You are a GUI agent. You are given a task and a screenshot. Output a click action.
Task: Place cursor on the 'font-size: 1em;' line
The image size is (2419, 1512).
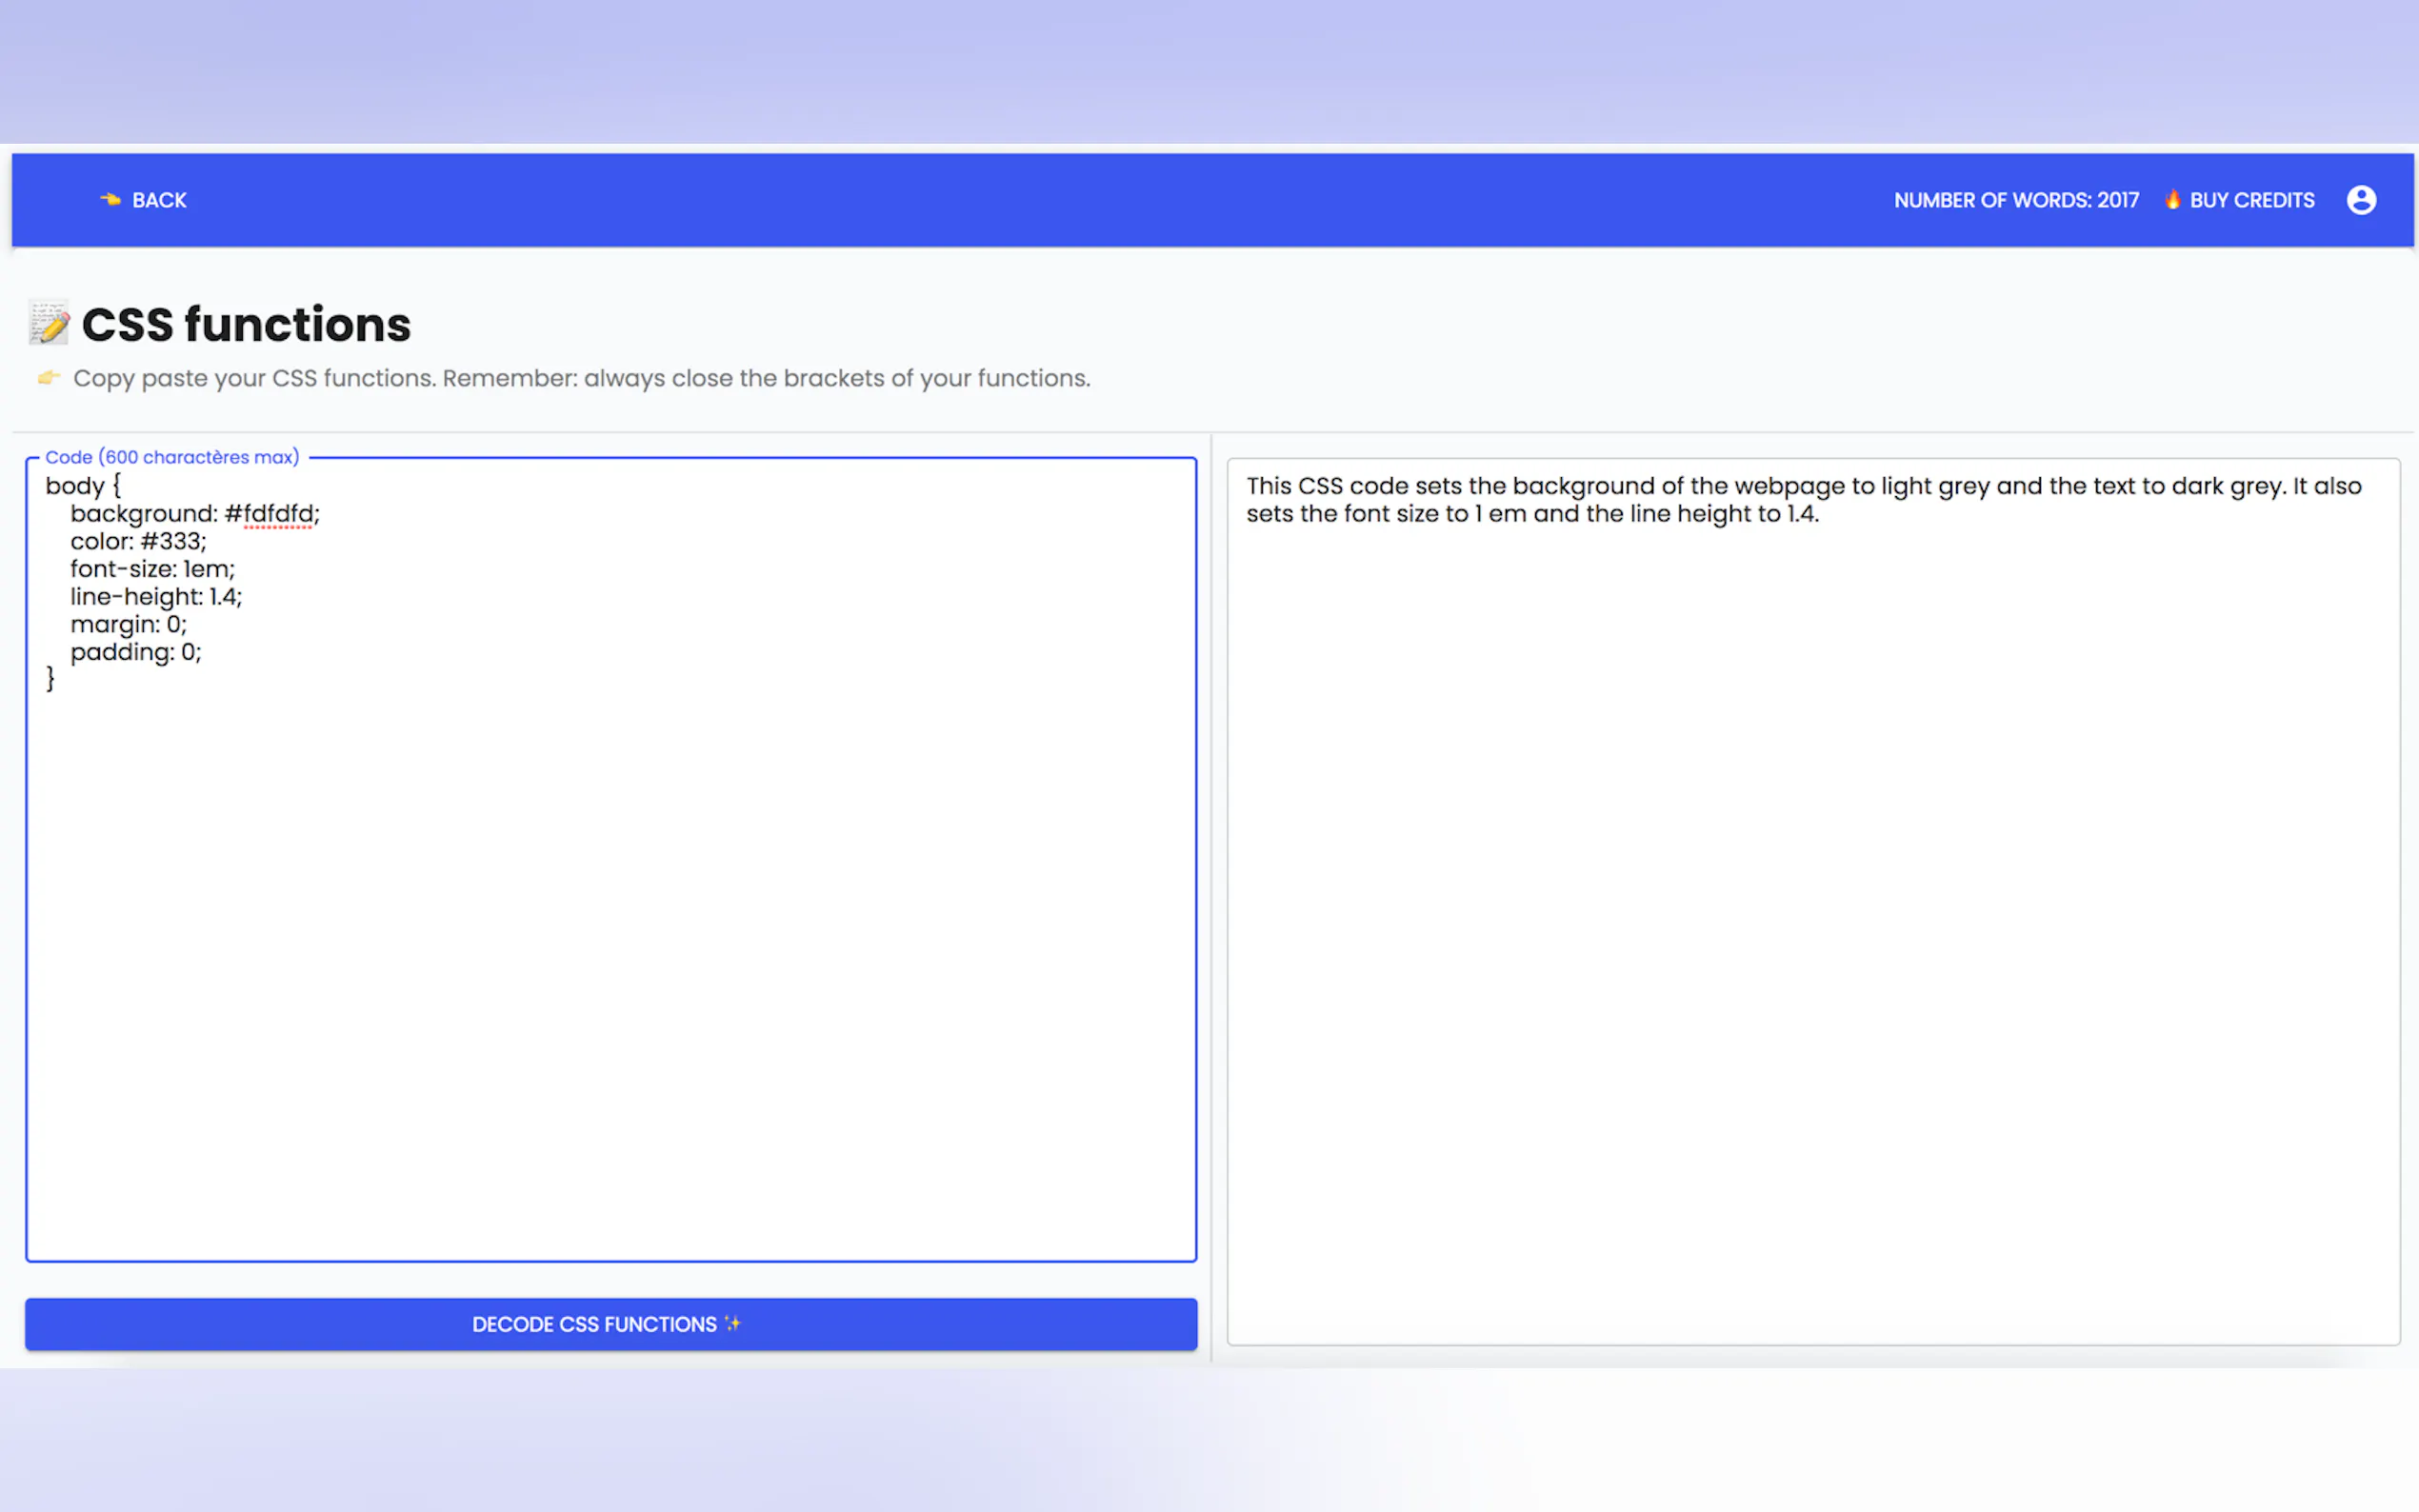tap(152, 569)
